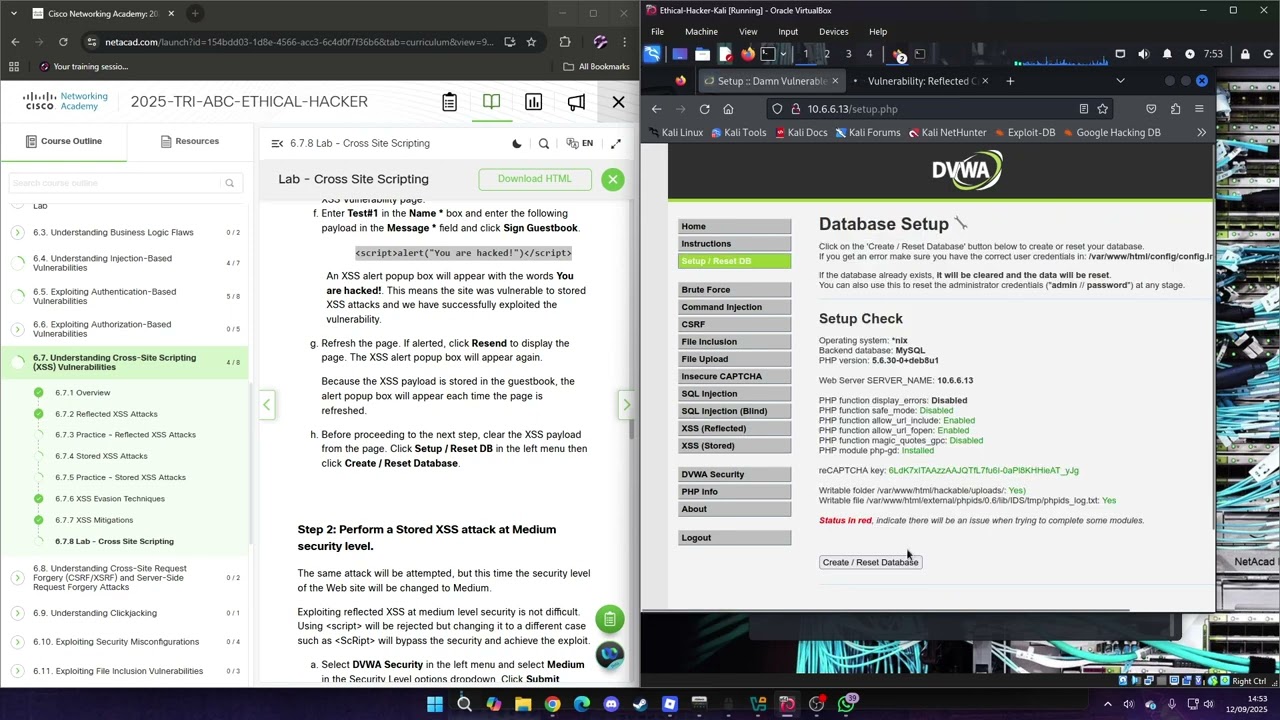Open the assignments clipboard icon in NetAcad header
Screen dimensions: 1280x720
coord(449,102)
